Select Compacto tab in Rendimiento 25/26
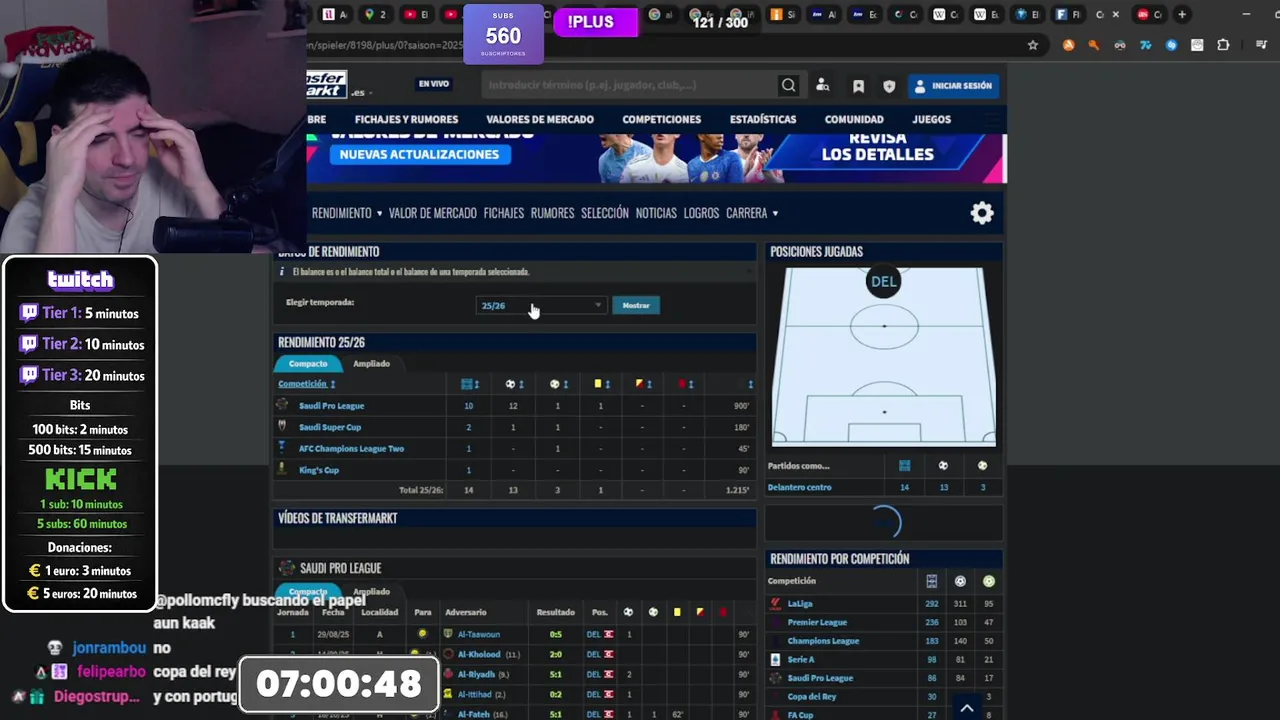 (x=308, y=364)
